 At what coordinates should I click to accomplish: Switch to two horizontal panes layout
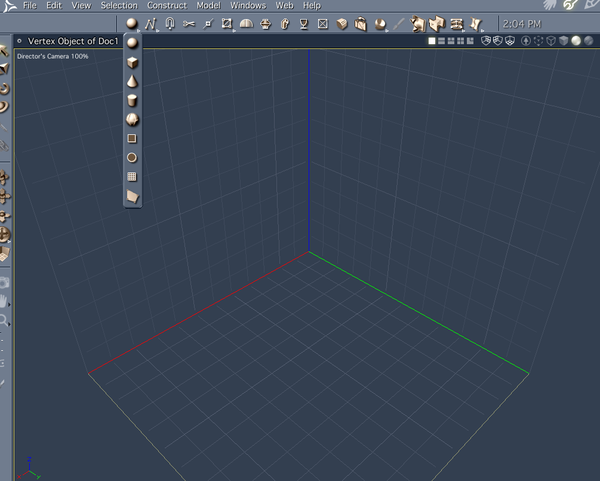(441, 41)
